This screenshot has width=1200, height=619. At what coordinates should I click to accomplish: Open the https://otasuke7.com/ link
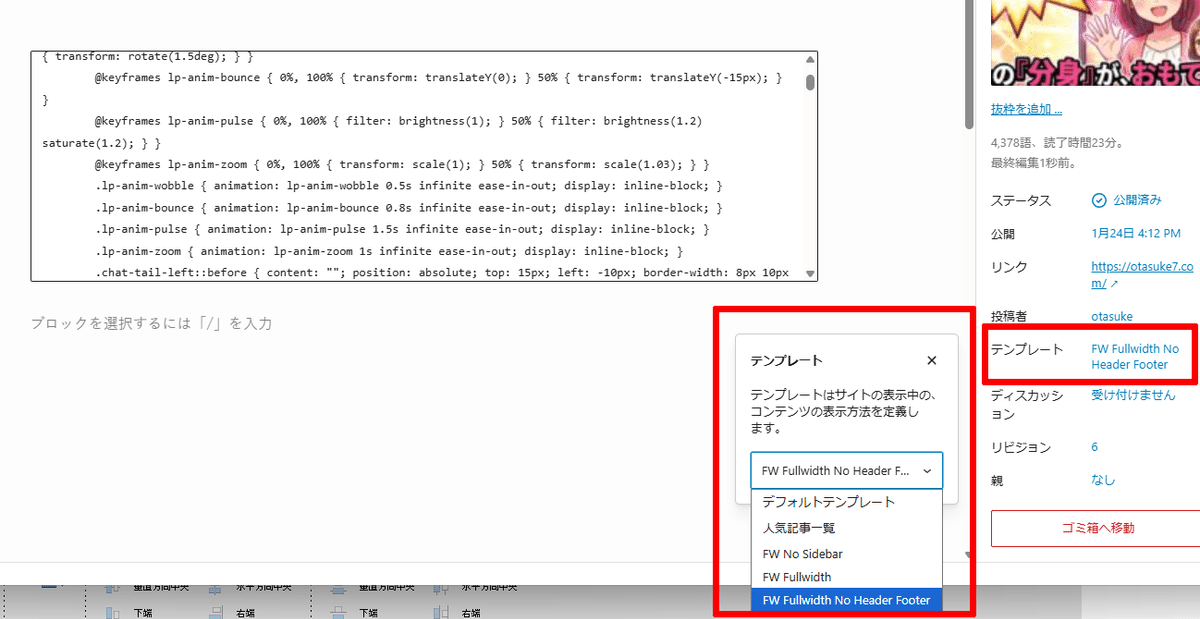coord(1140,275)
